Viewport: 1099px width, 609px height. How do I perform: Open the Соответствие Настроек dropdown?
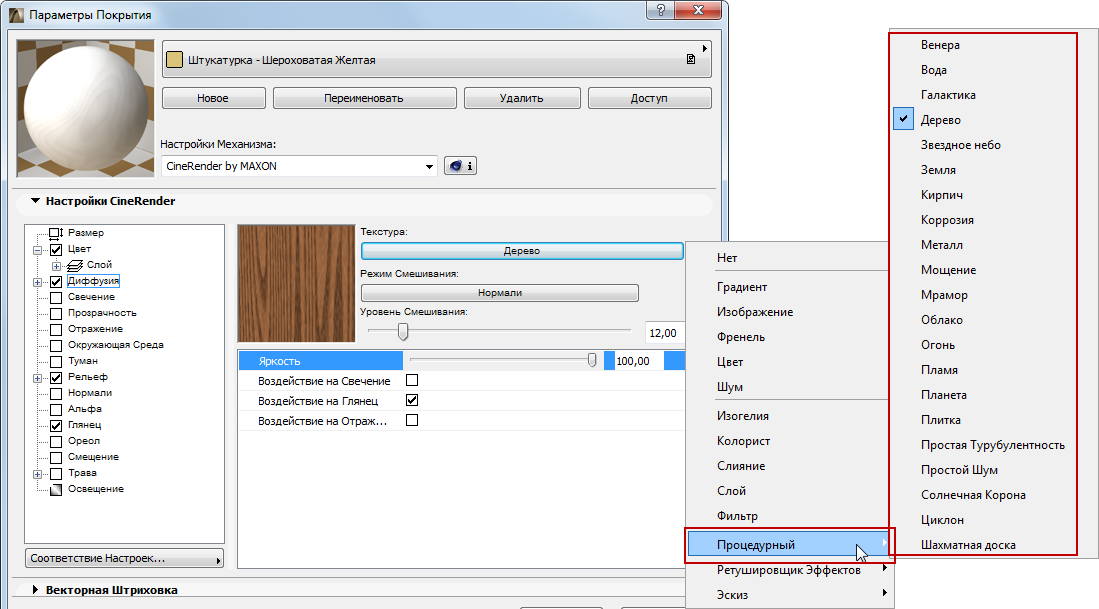pyautogui.click(x=125, y=559)
